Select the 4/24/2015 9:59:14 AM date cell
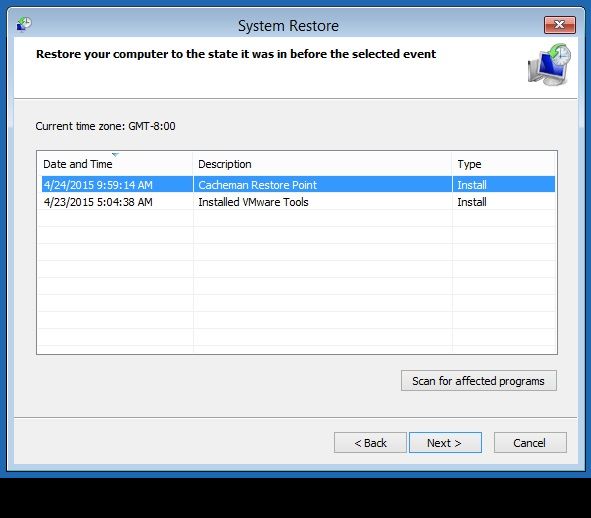Viewport: 591px width, 518px height. pyautogui.click(x=98, y=185)
